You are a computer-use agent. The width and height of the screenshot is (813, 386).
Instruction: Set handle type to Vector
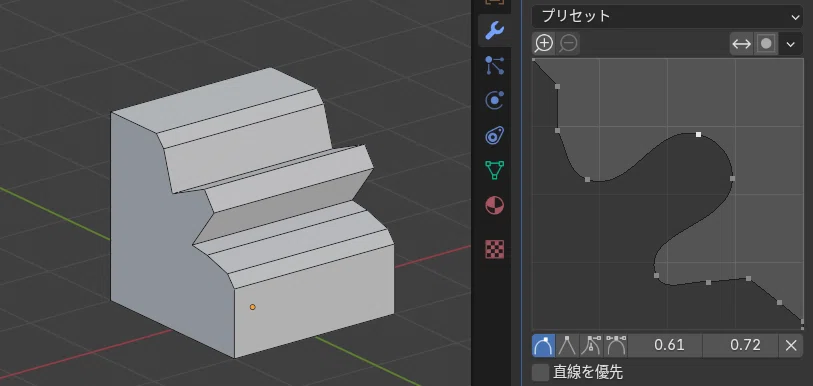click(x=567, y=345)
